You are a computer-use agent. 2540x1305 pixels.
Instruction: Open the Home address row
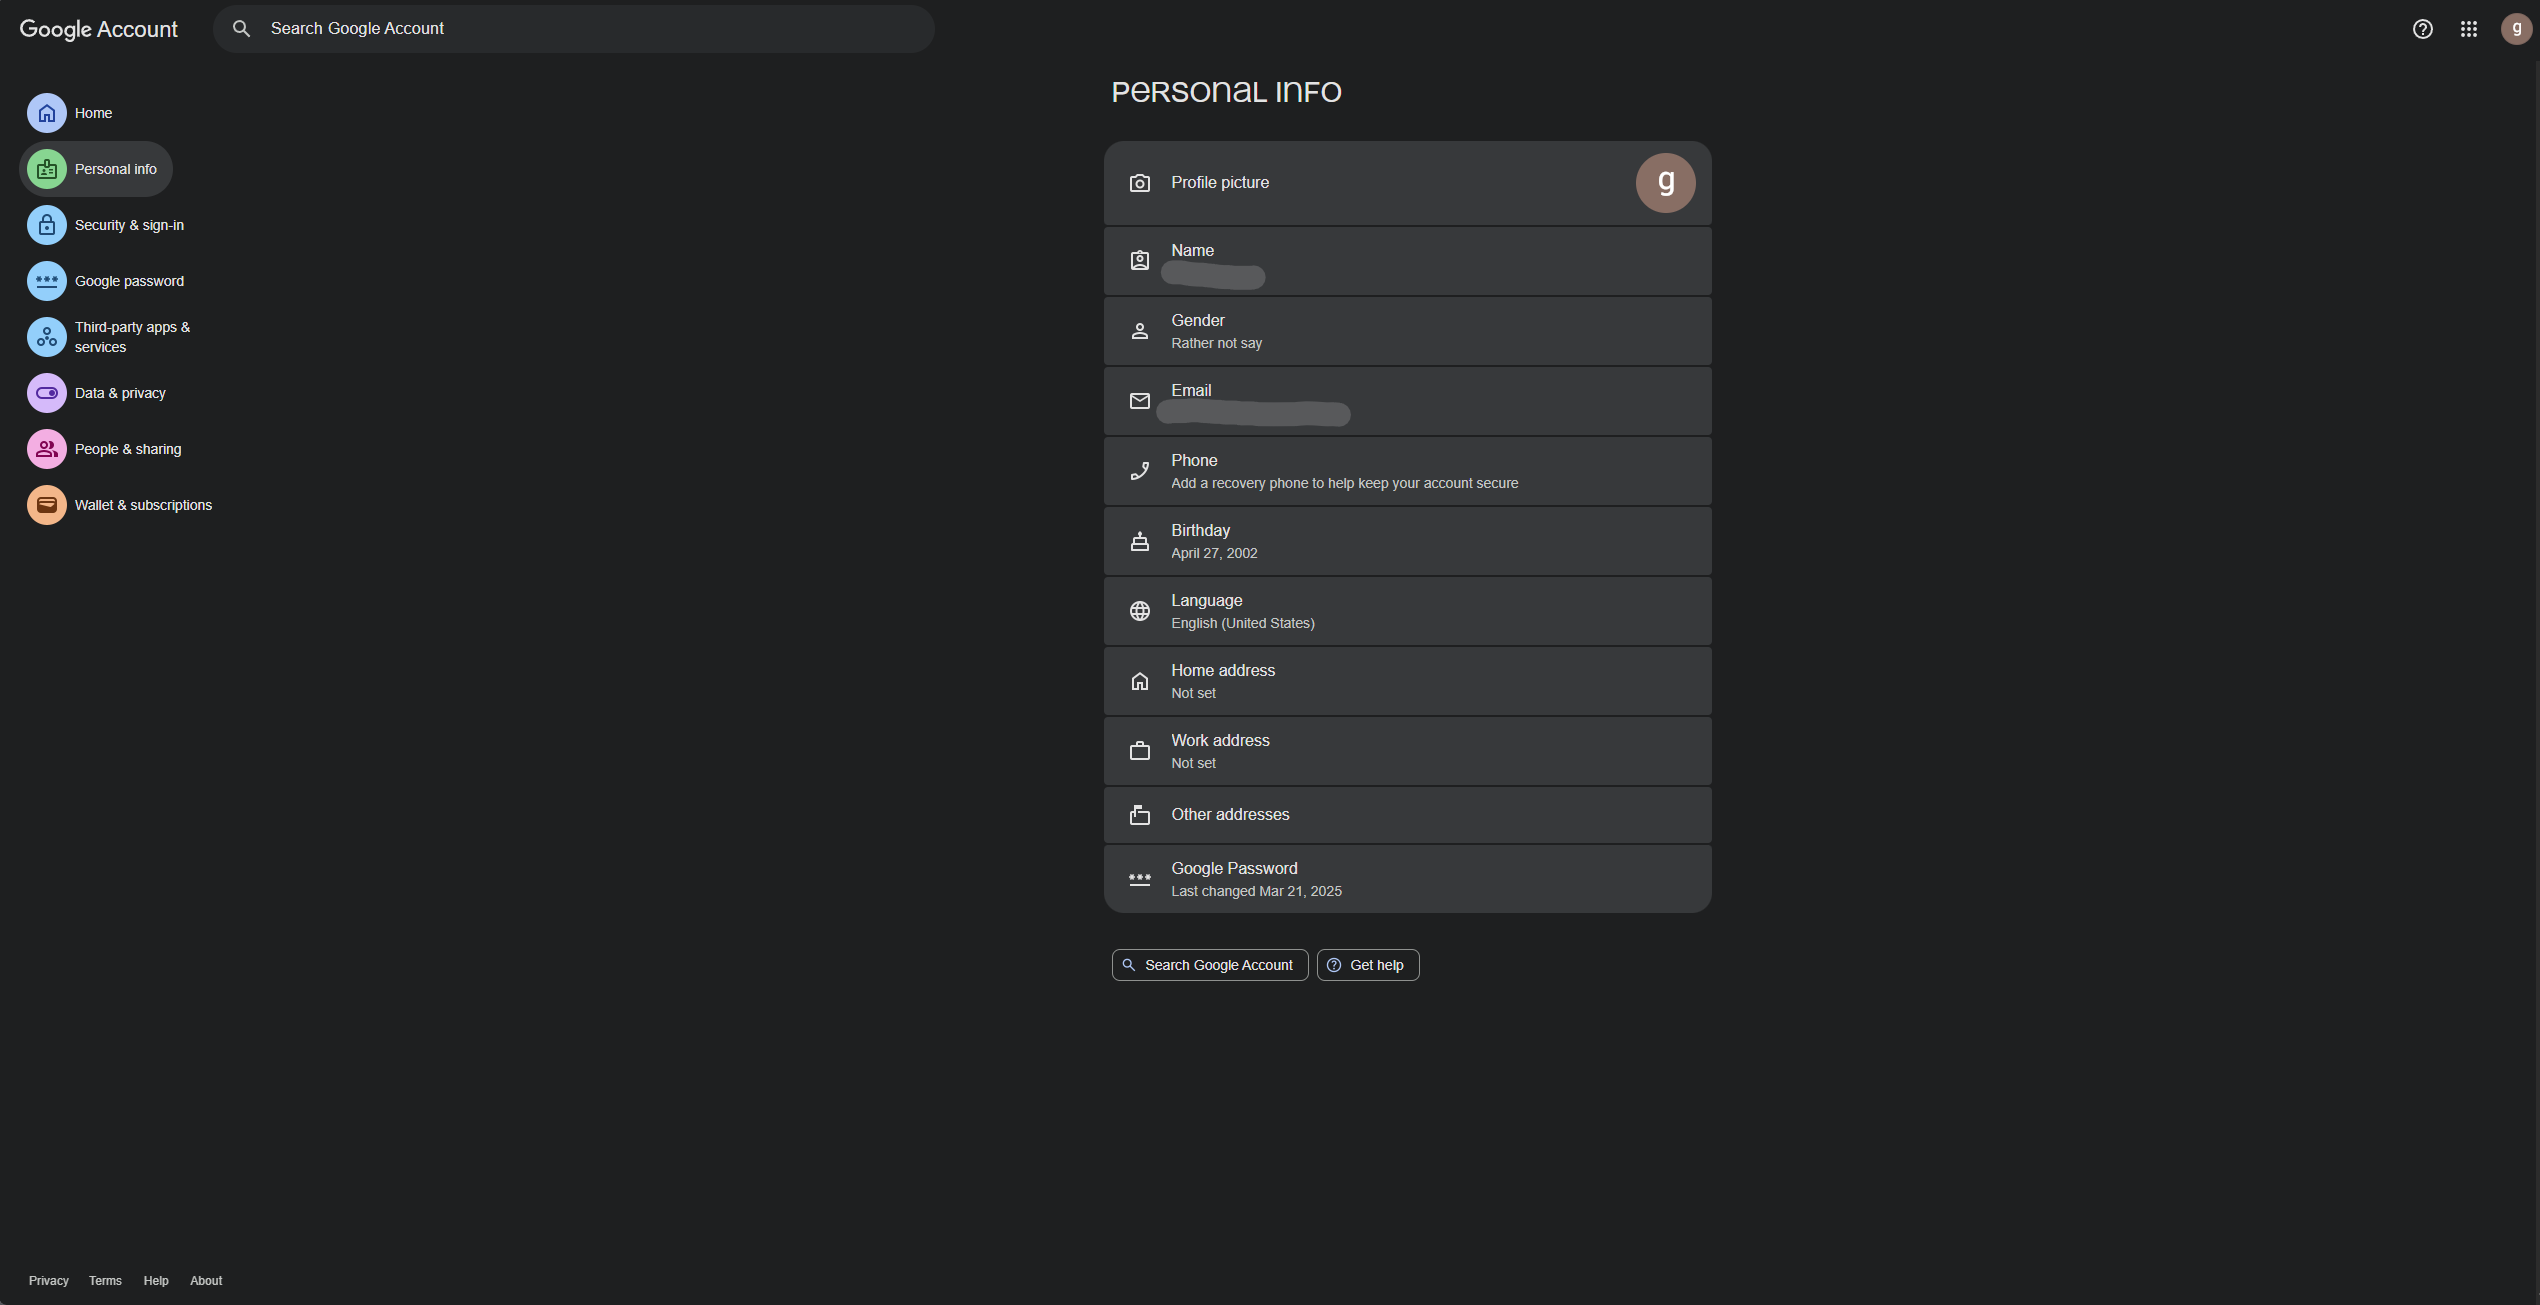click(x=1406, y=681)
